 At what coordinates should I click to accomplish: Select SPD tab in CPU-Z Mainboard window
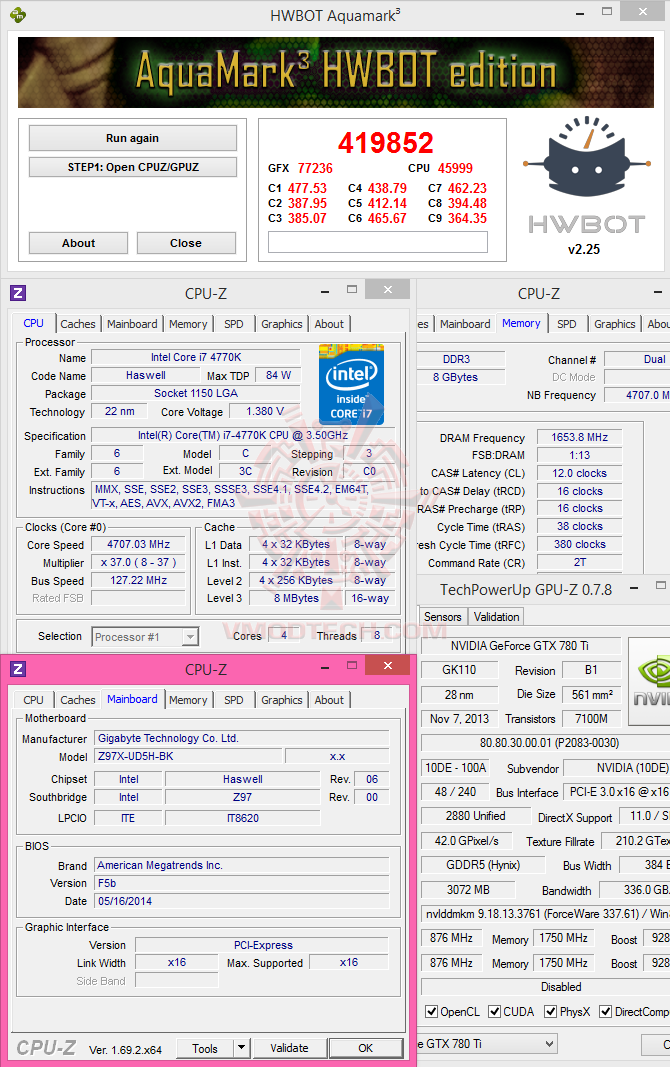(x=233, y=700)
